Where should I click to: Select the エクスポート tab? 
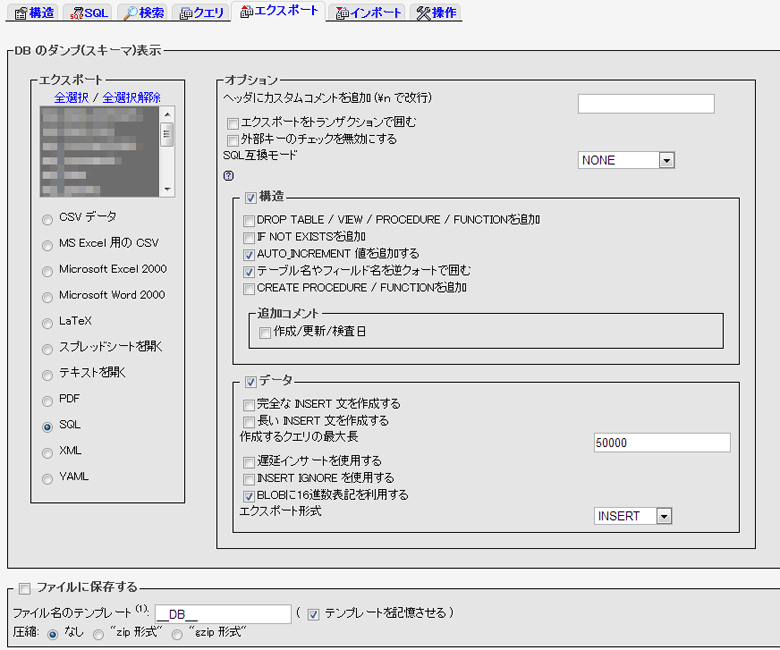[x=279, y=11]
